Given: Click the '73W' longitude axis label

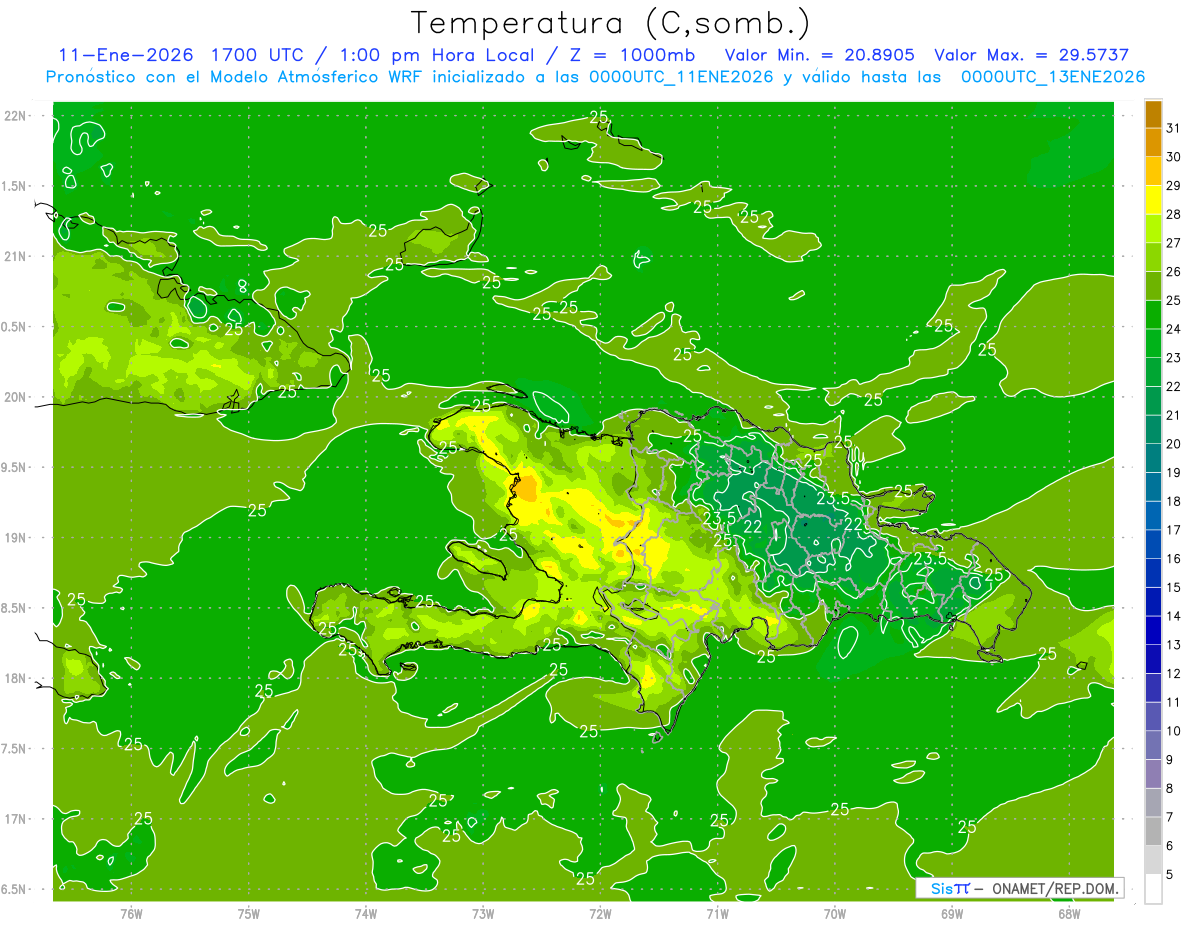Looking at the screenshot, I should (x=483, y=913).
